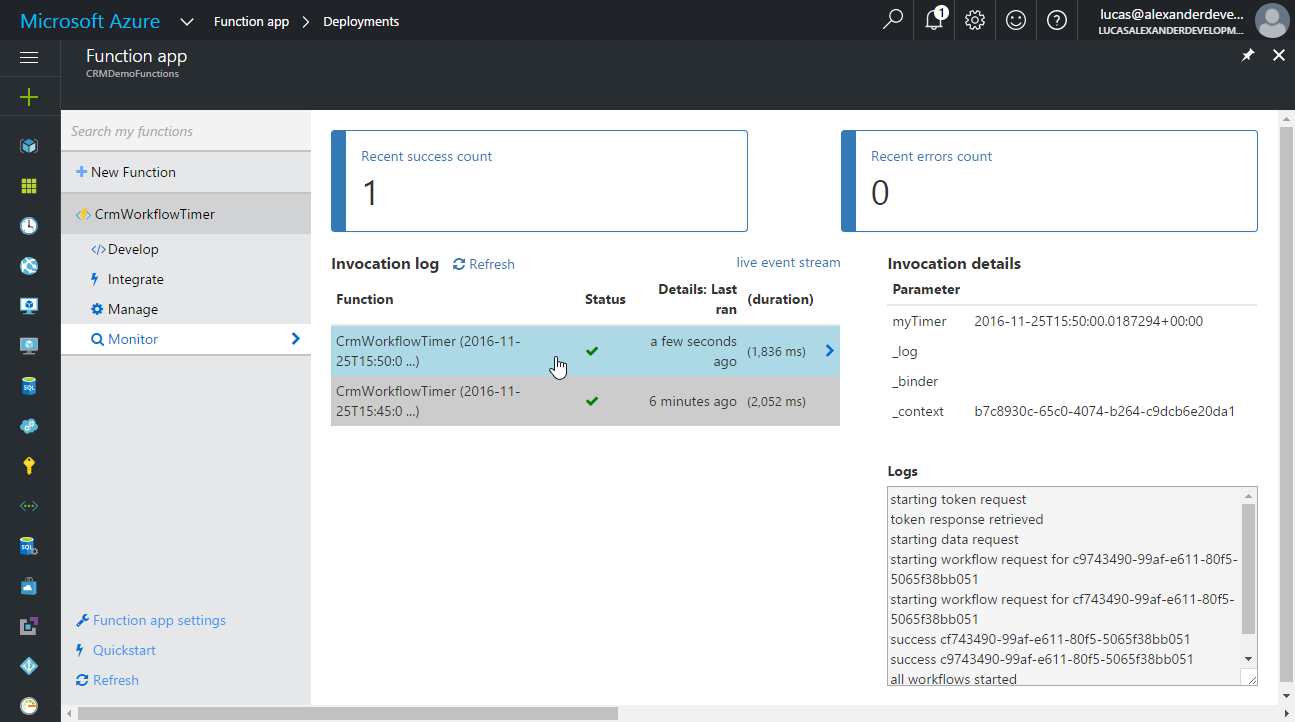Open the Manage section
The width and height of the screenshot is (1295, 722).
132,309
